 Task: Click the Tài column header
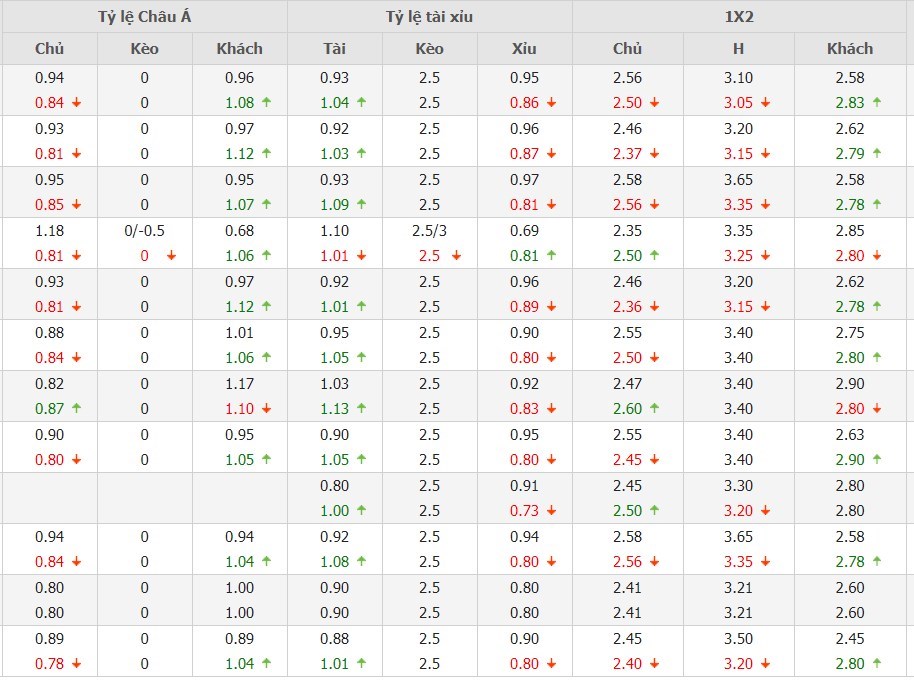point(334,48)
